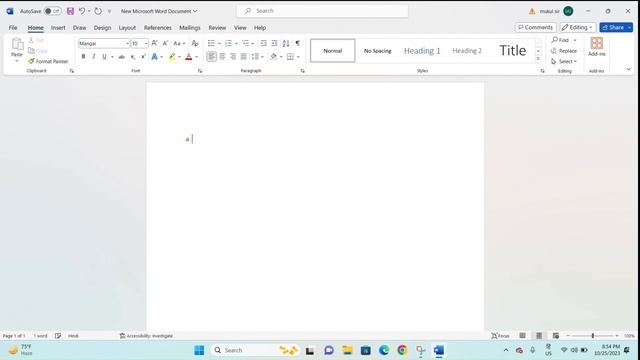This screenshot has width=640, height=360.
Task: Apply paragraph shading
Action: click(273, 57)
